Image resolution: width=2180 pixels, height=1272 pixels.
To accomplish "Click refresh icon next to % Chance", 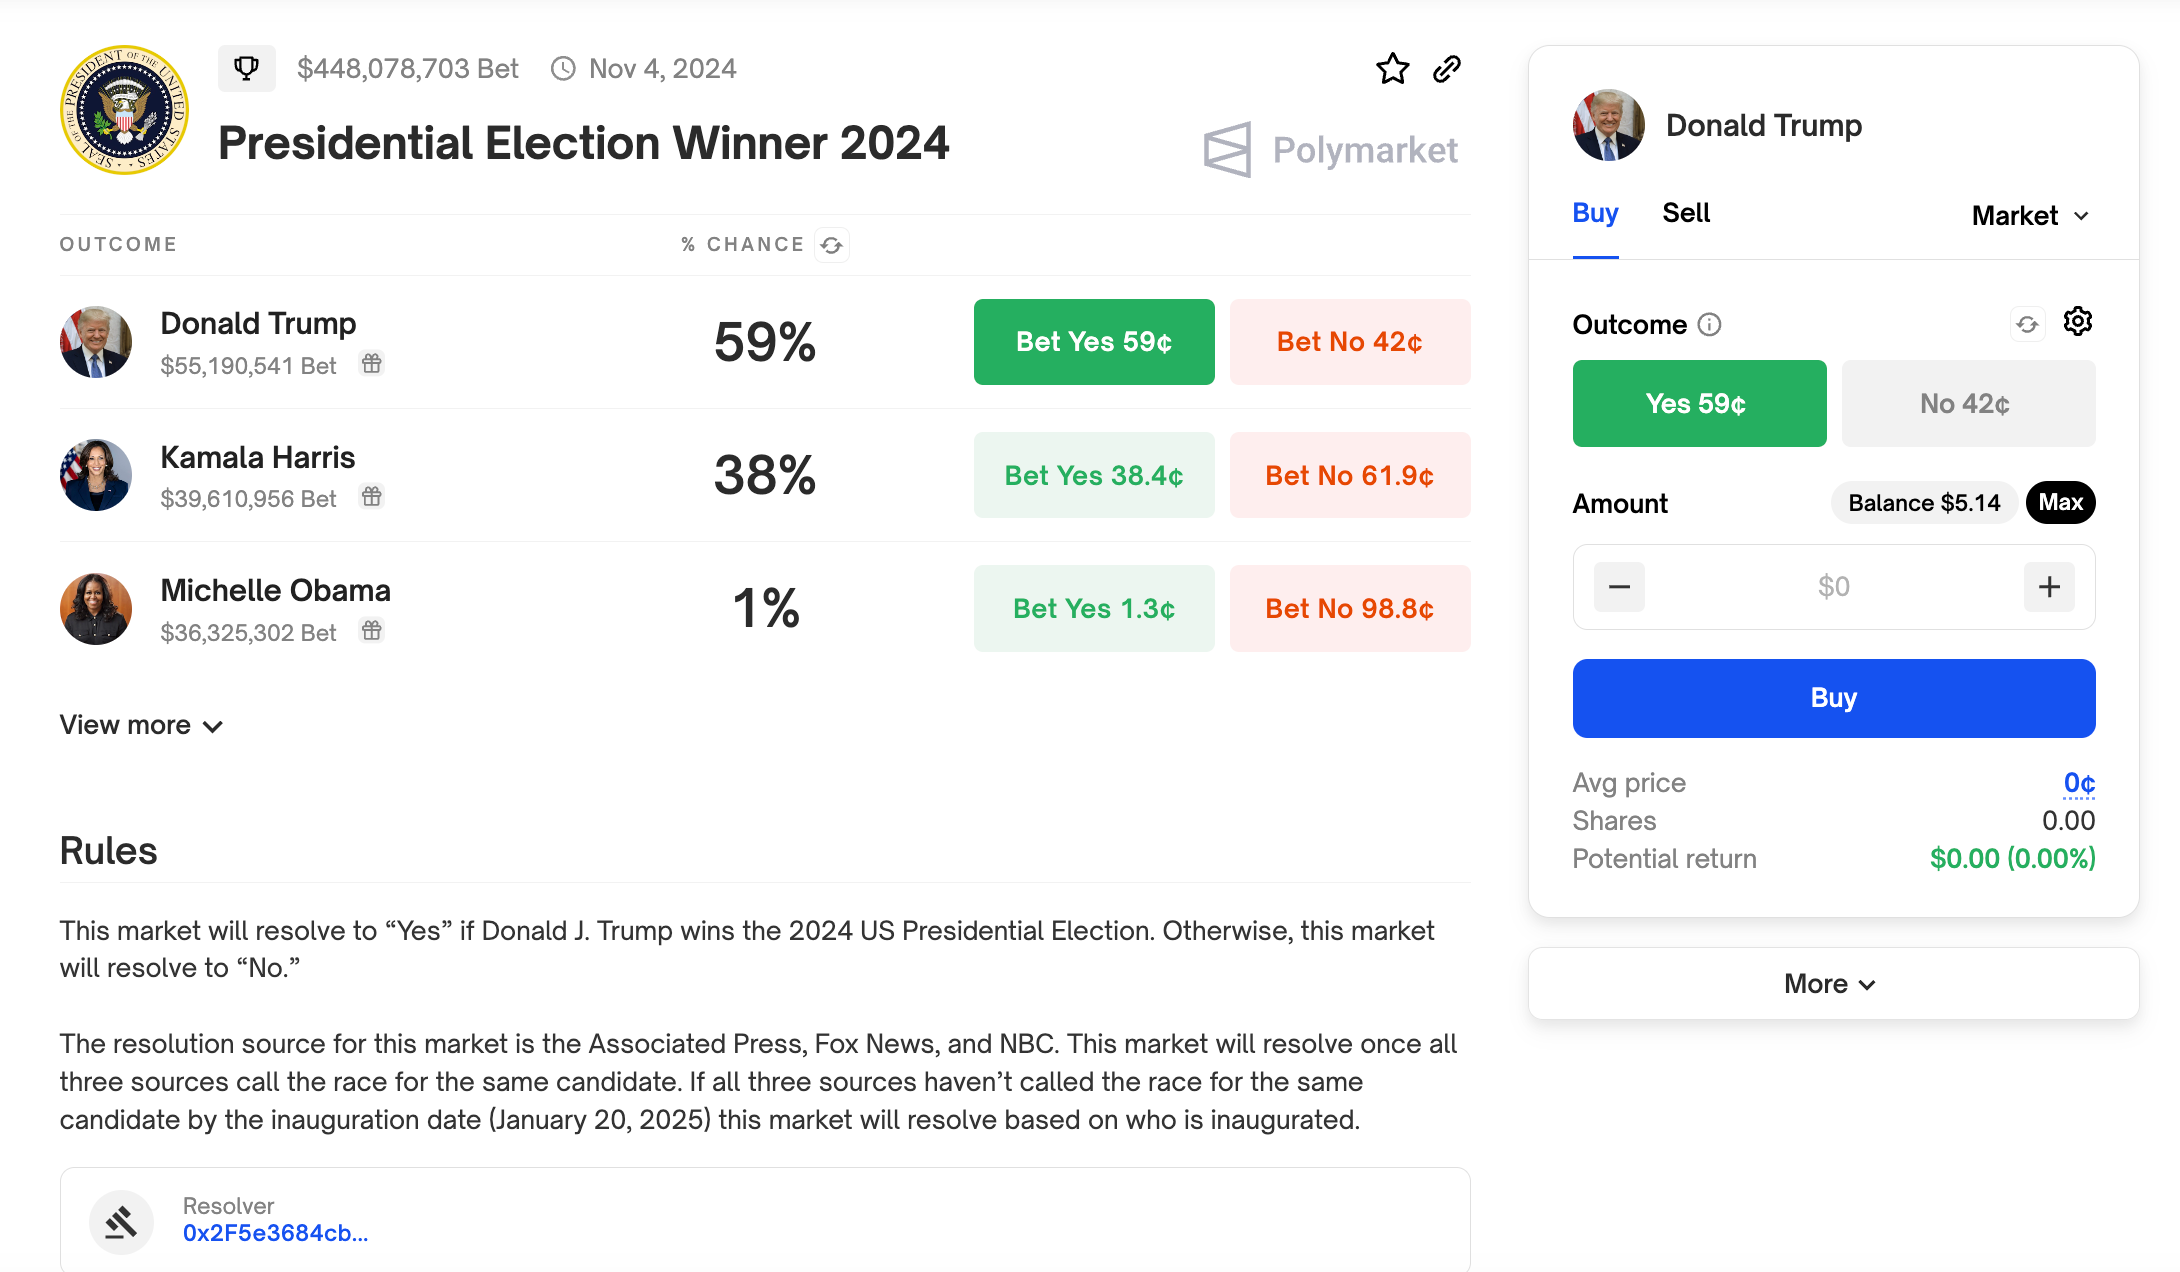I will (x=832, y=245).
